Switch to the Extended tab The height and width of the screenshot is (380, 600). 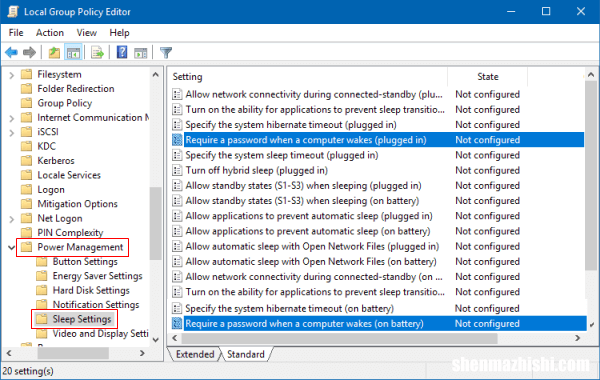[x=195, y=354]
